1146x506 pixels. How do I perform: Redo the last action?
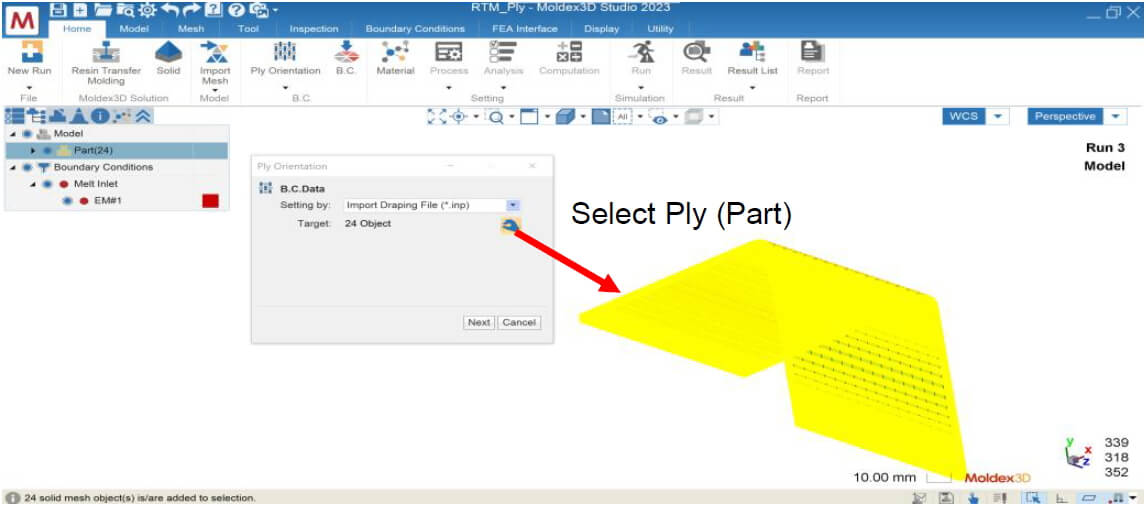click(192, 10)
